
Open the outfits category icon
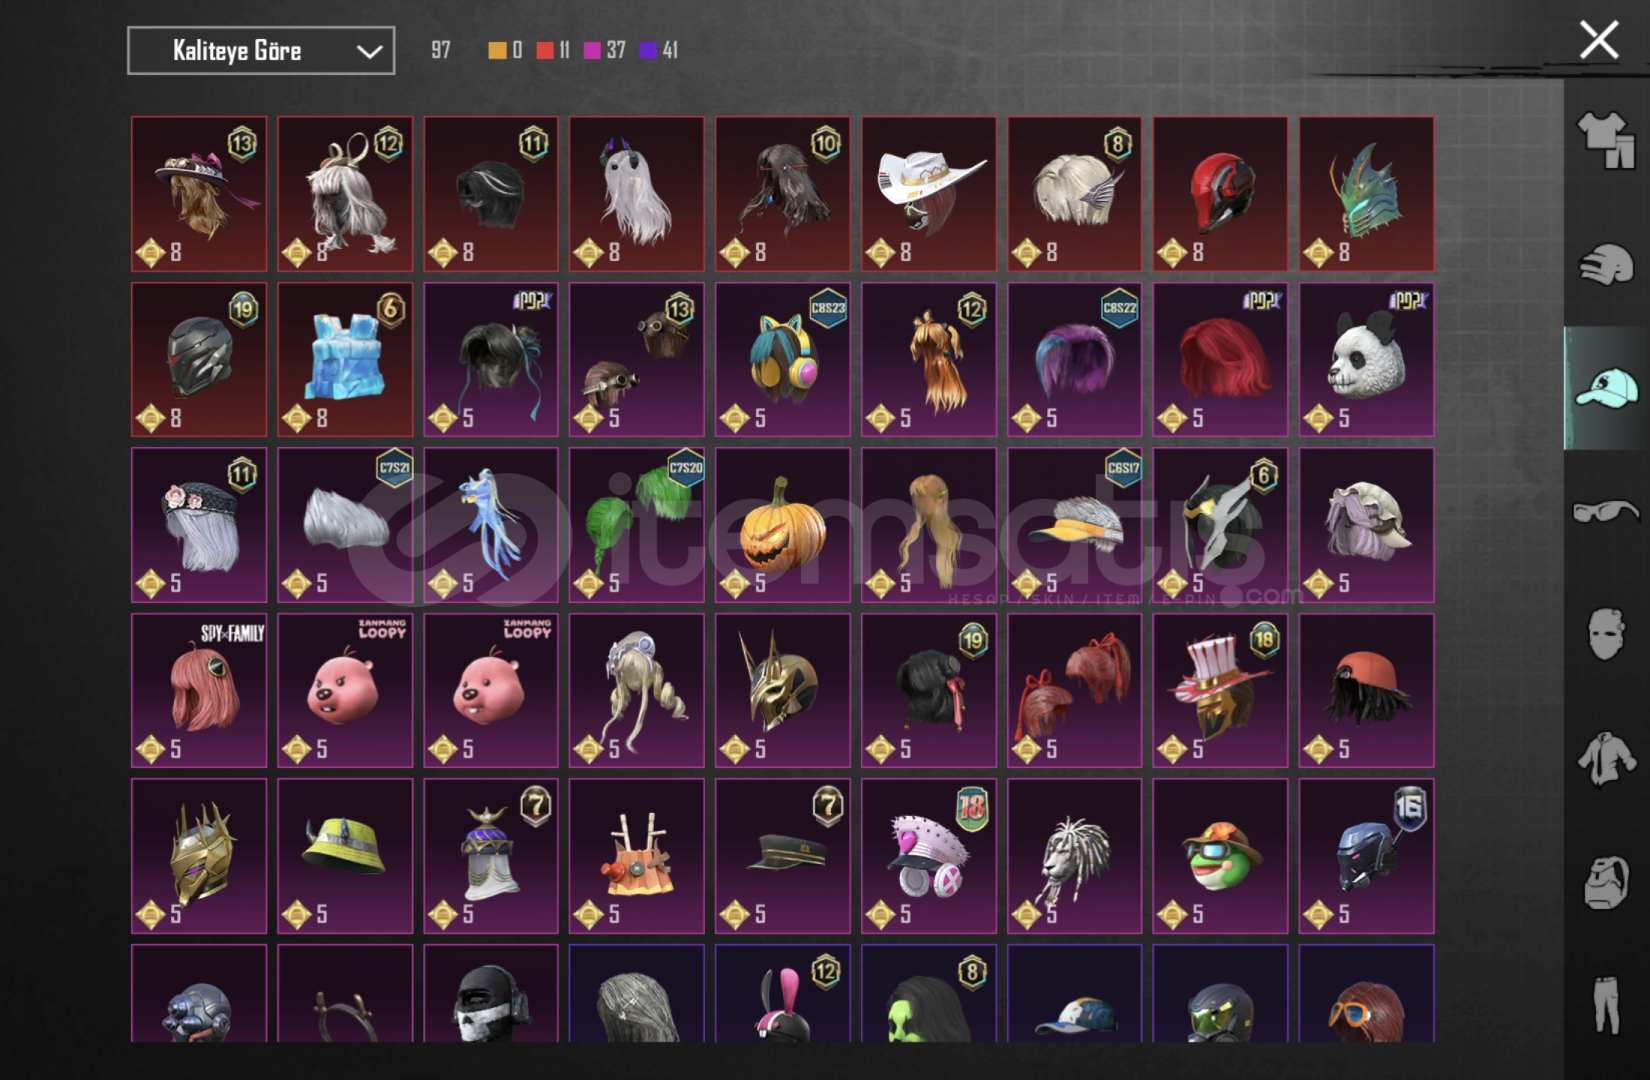coord(1606,140)
